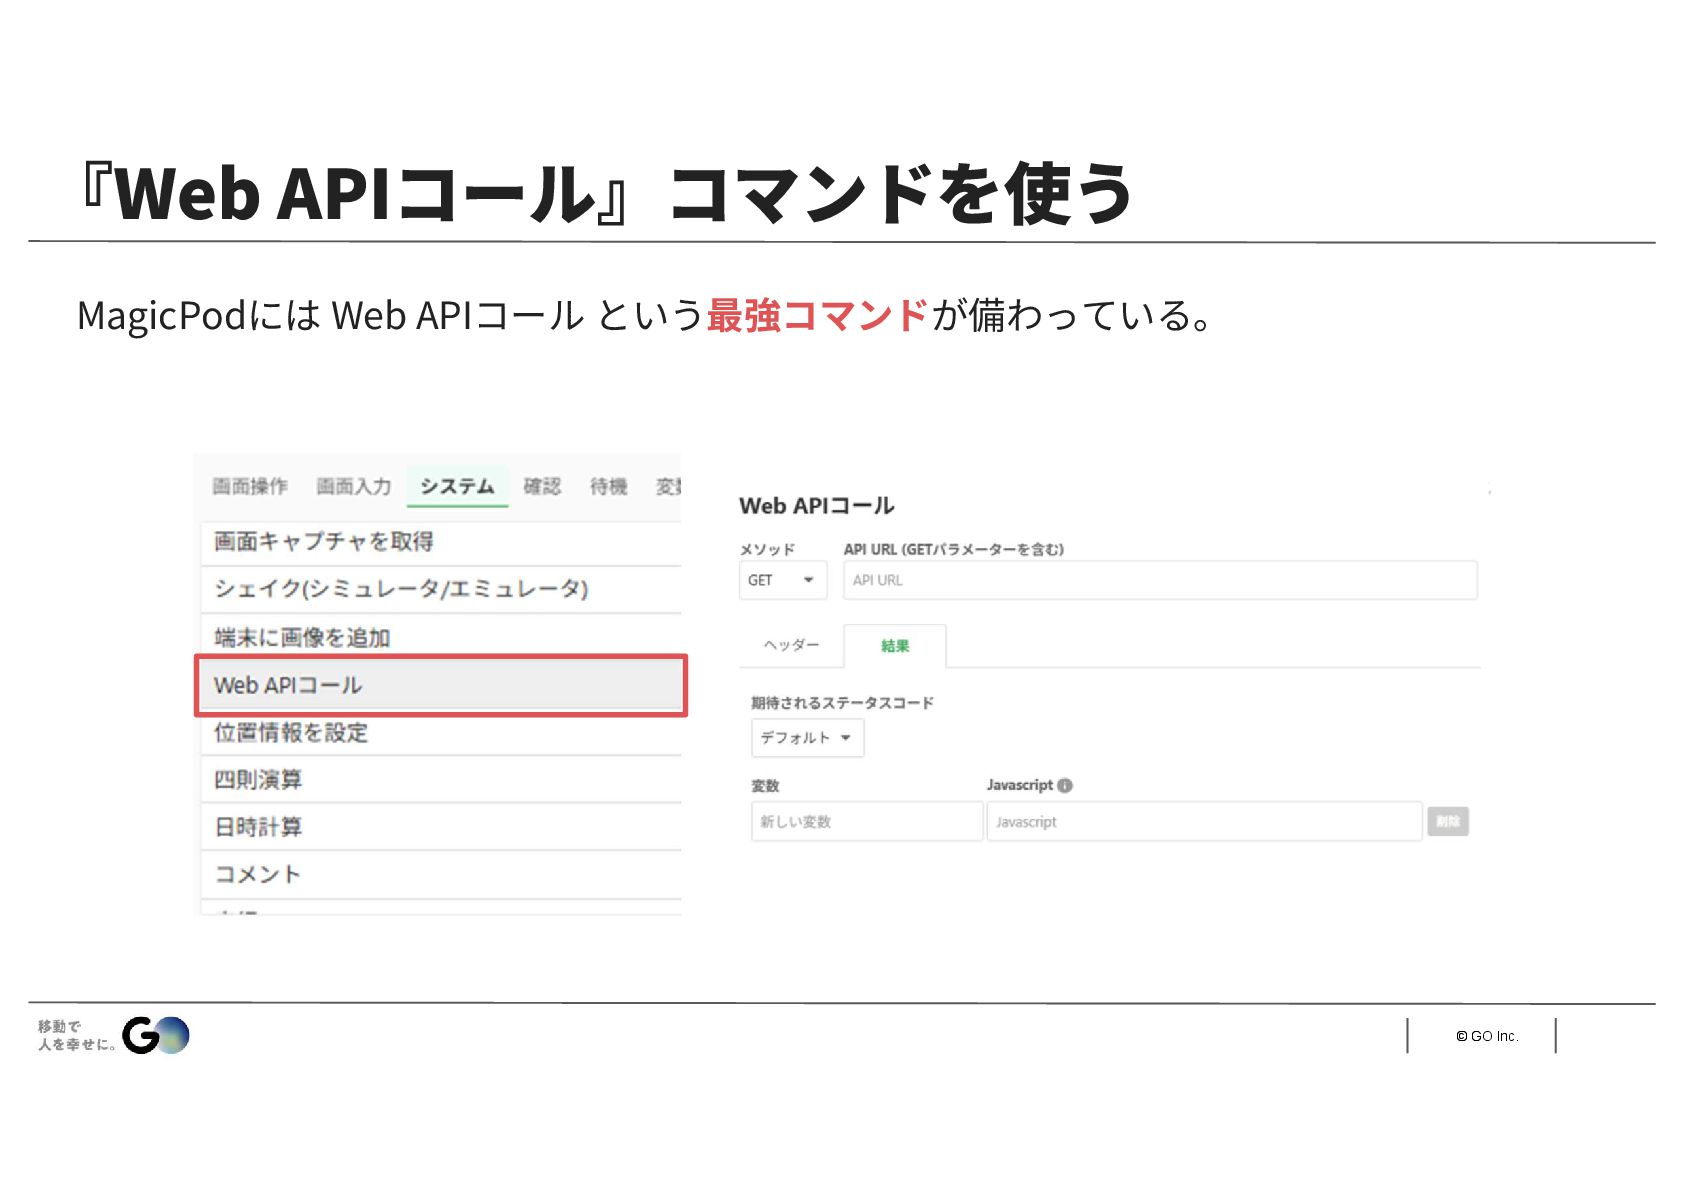Click the © GO Inc. text

pos(1487,1036)
